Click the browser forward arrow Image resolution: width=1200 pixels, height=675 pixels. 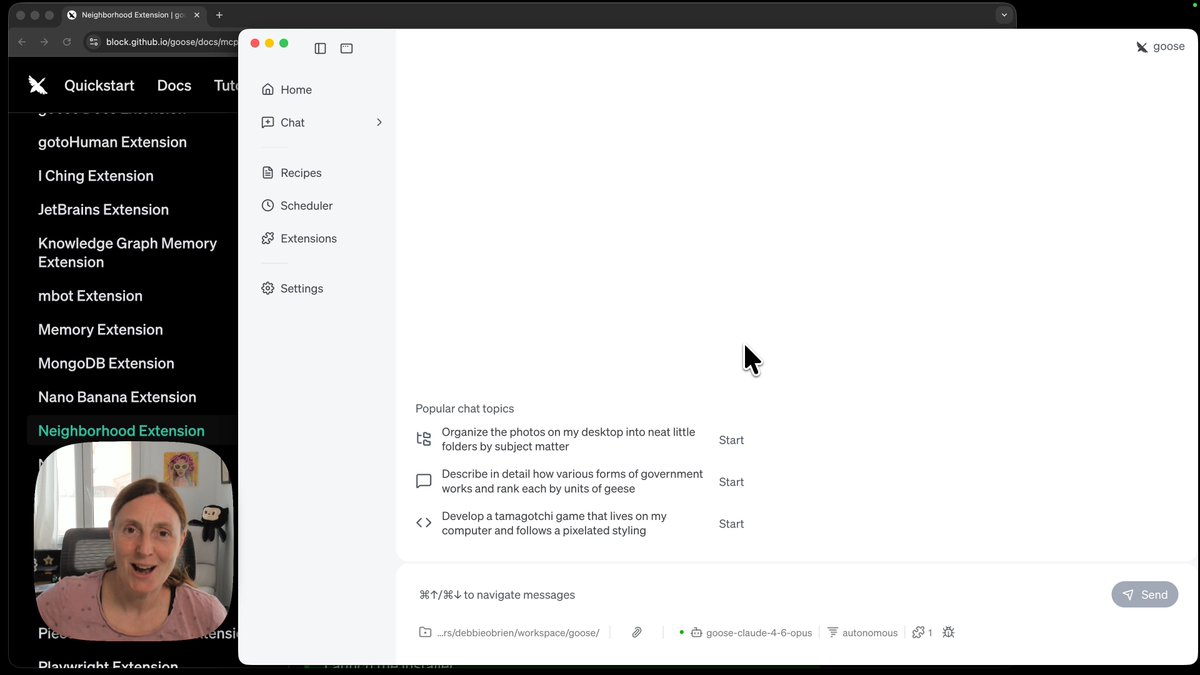click(44, 42)
